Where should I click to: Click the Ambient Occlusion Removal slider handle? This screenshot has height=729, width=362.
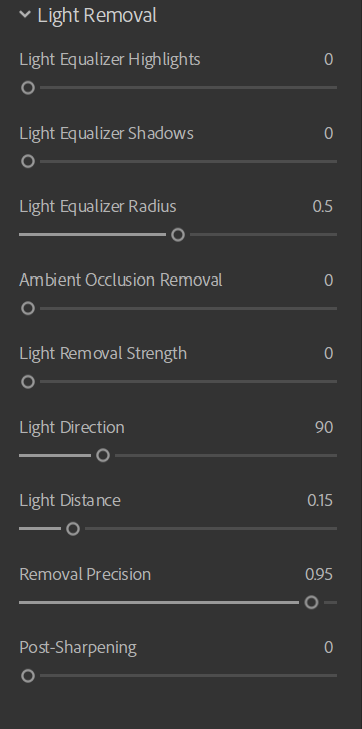[x=28, y=308]
